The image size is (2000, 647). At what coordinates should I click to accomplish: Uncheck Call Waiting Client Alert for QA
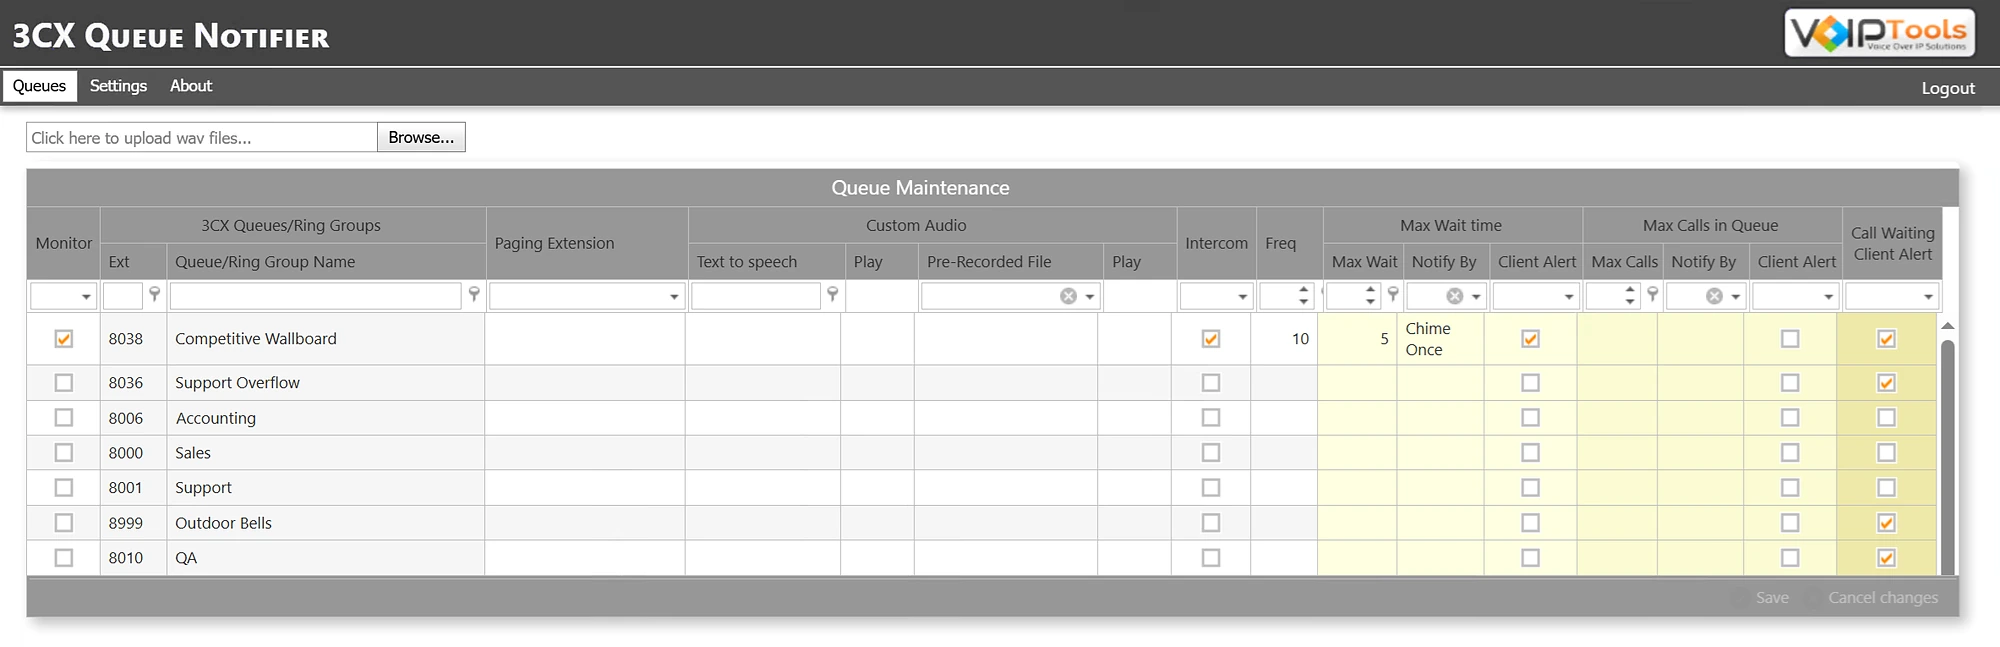tap(1886, 558)
